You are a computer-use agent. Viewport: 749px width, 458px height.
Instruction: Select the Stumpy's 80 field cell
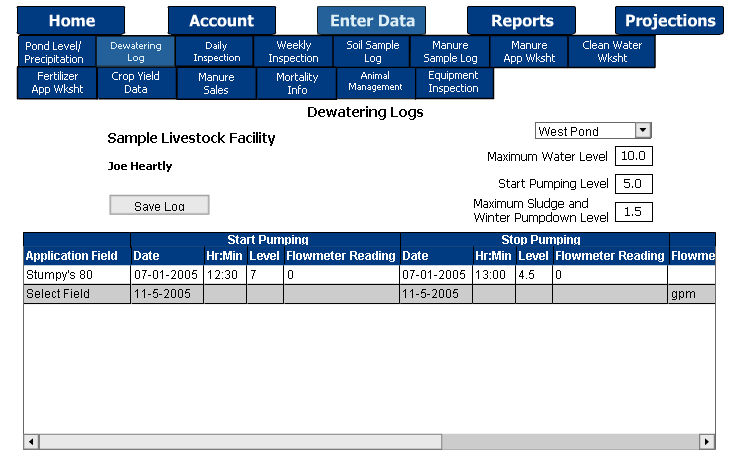tap(77, 275)
